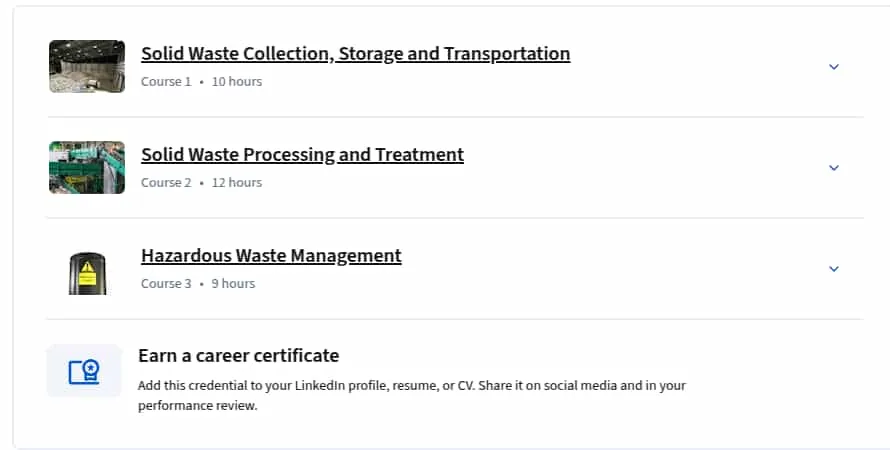The image size is (890, 450).
Task: Click the 'Course 1' label
Action: (166, 82)
